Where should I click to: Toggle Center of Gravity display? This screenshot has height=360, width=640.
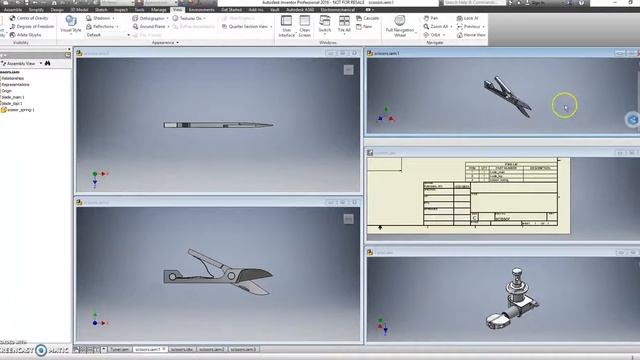coord(29,18)
